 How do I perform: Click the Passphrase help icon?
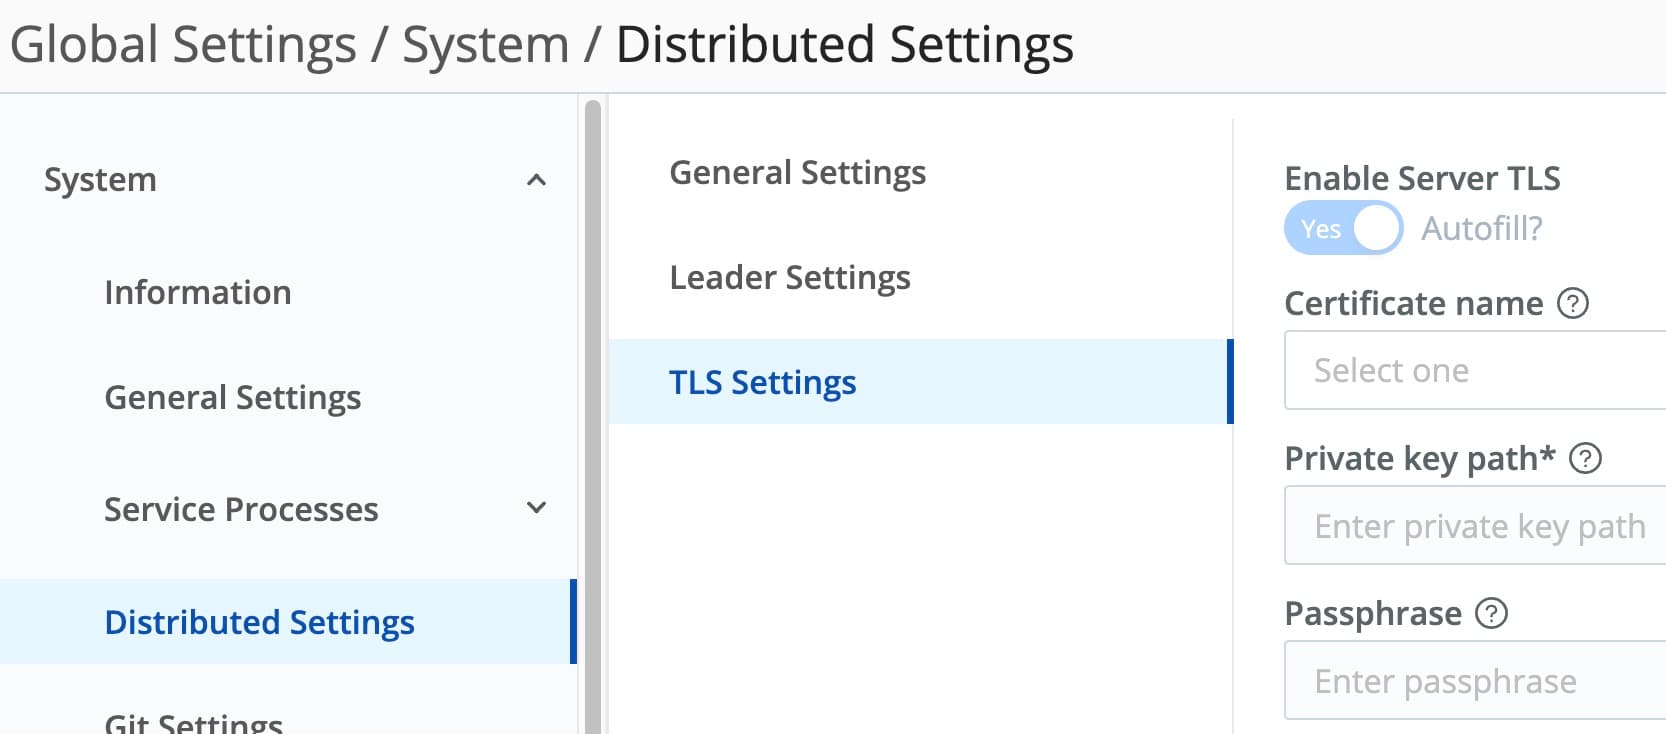point(1491,613)
